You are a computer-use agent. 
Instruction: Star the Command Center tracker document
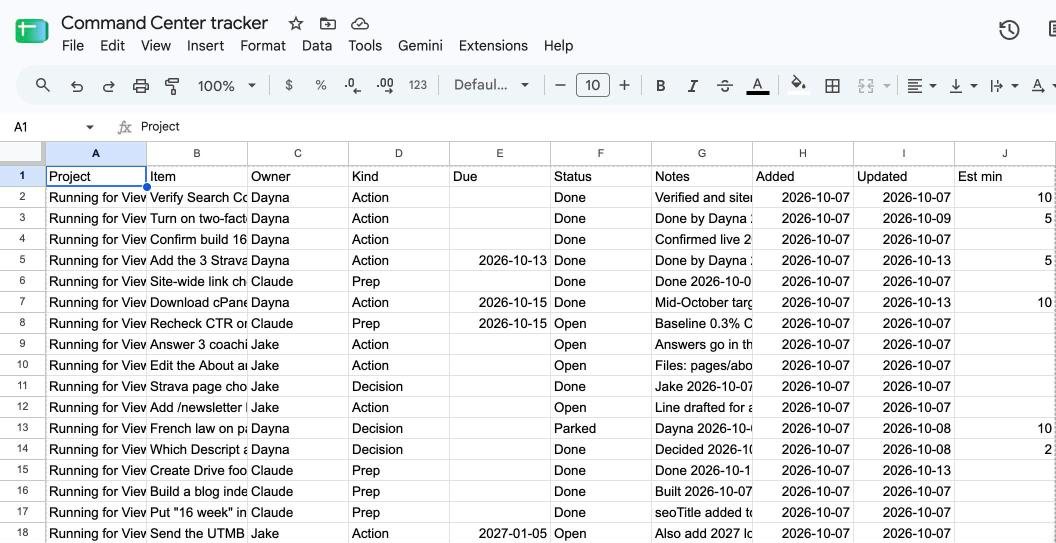tap(296, 24)
